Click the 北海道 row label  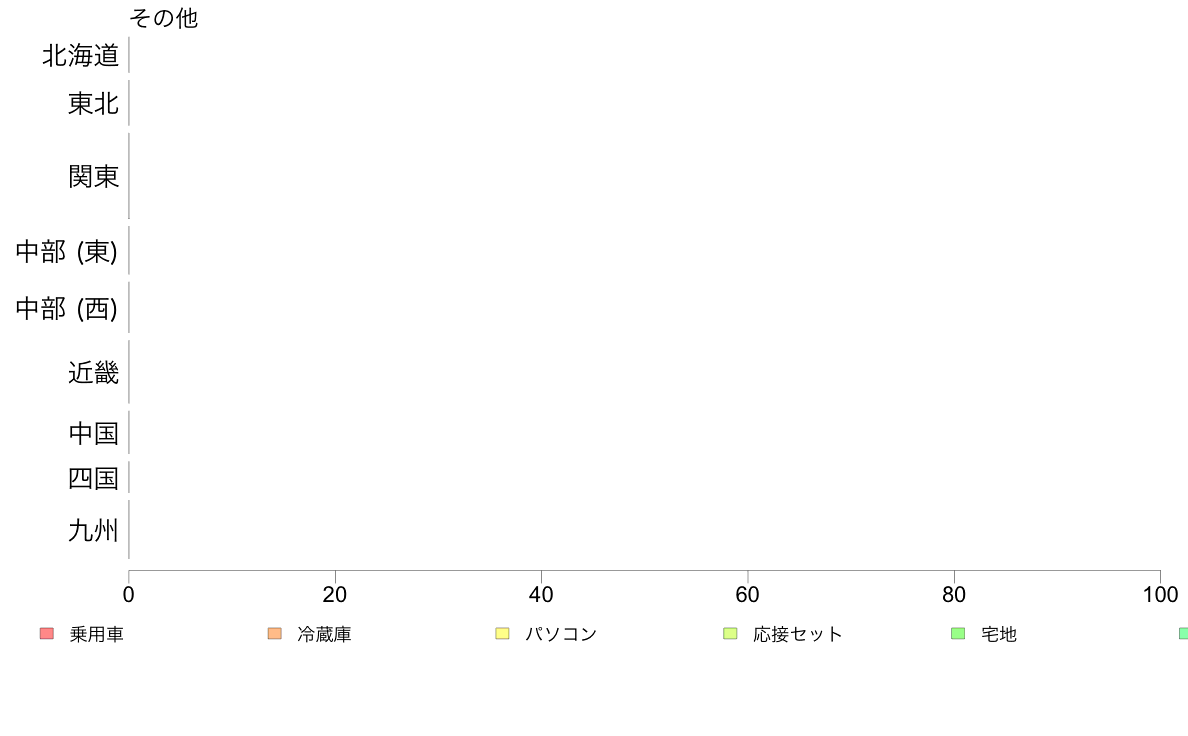pyautogui.click(x=81, y=55)
